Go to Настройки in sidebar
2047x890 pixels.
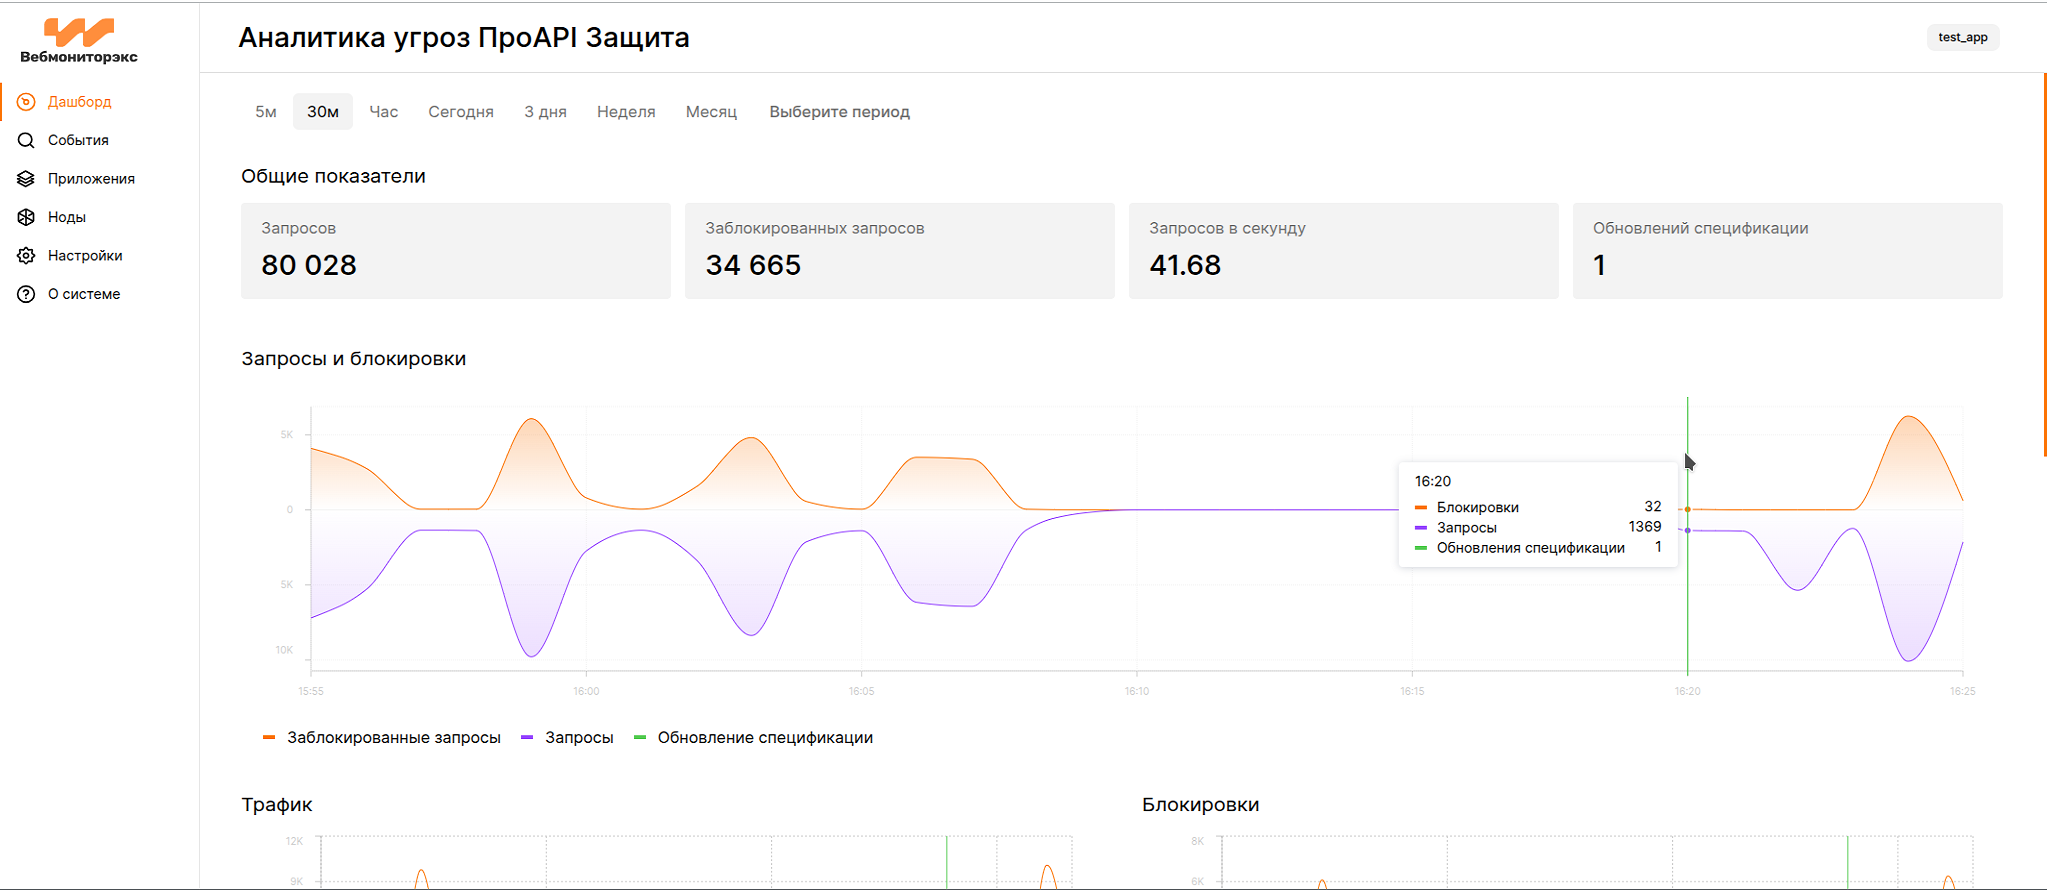85,256
